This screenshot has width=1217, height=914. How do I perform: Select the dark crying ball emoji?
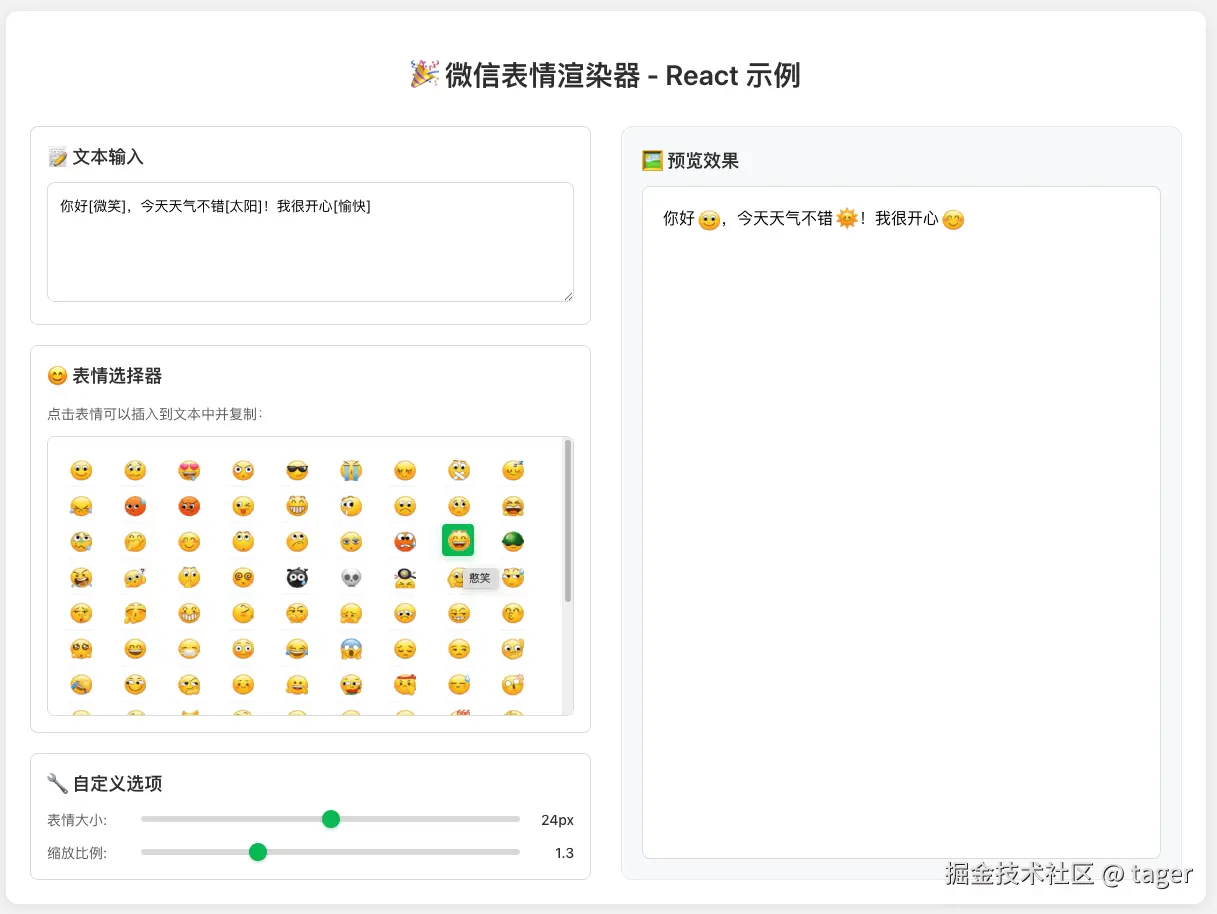click(297, 578)
